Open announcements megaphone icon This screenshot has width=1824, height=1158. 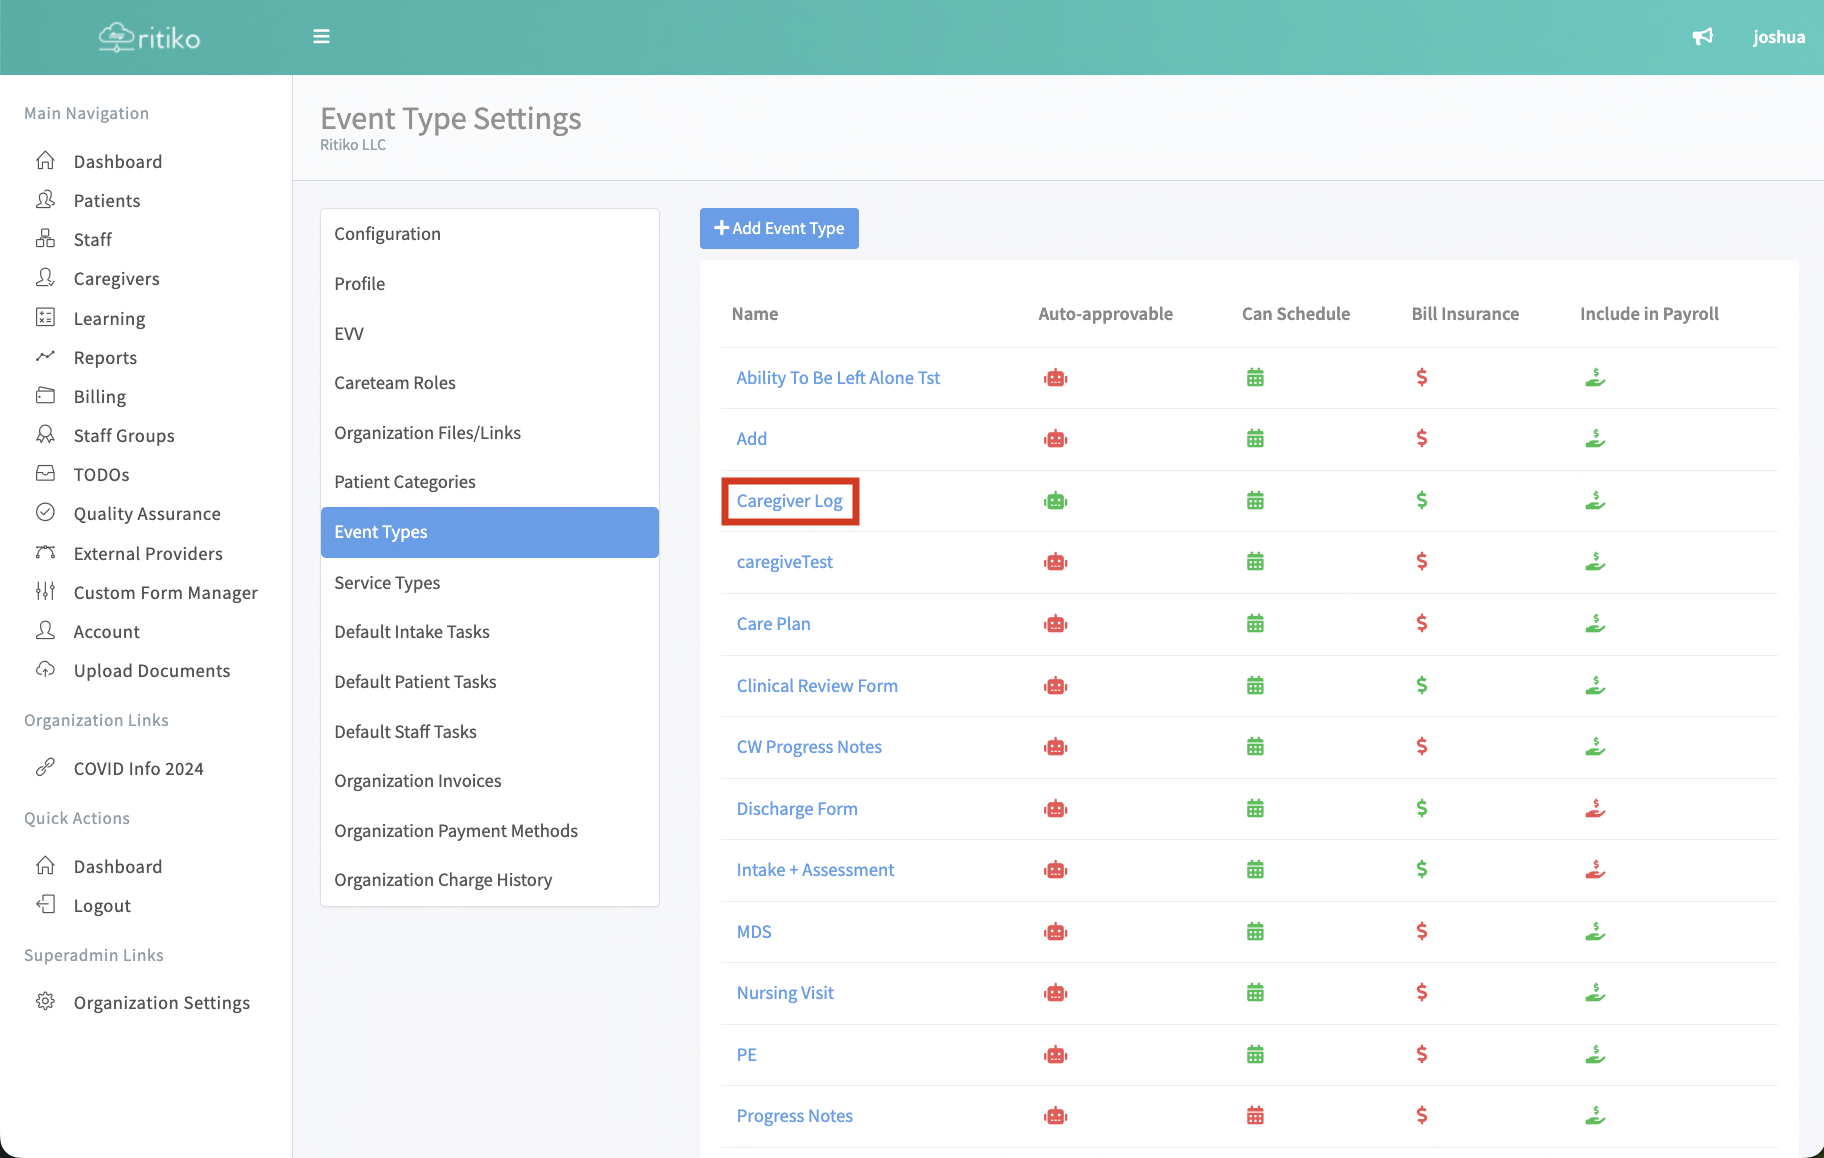pyautogui.click(x=1702, y=37)
